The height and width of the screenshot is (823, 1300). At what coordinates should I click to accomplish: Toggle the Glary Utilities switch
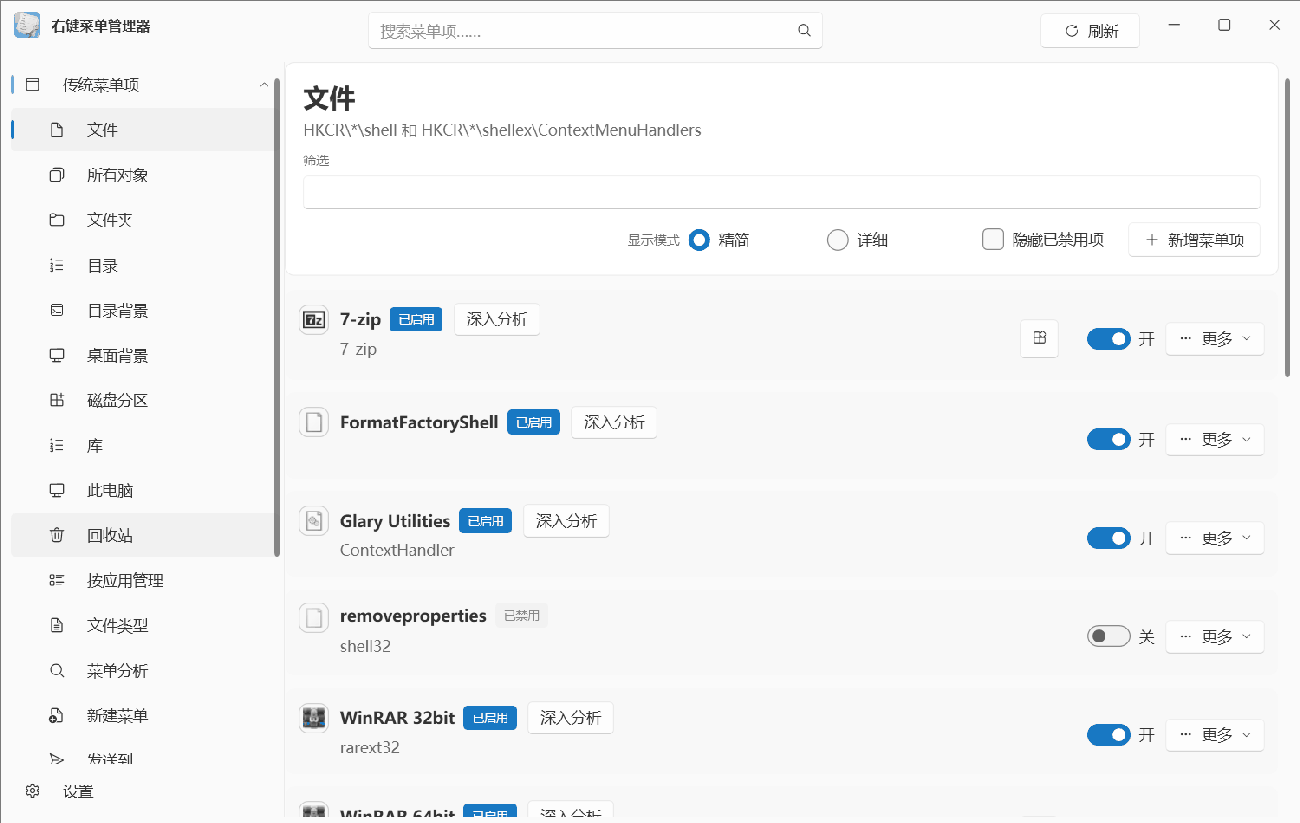[x=1108, y=538]
